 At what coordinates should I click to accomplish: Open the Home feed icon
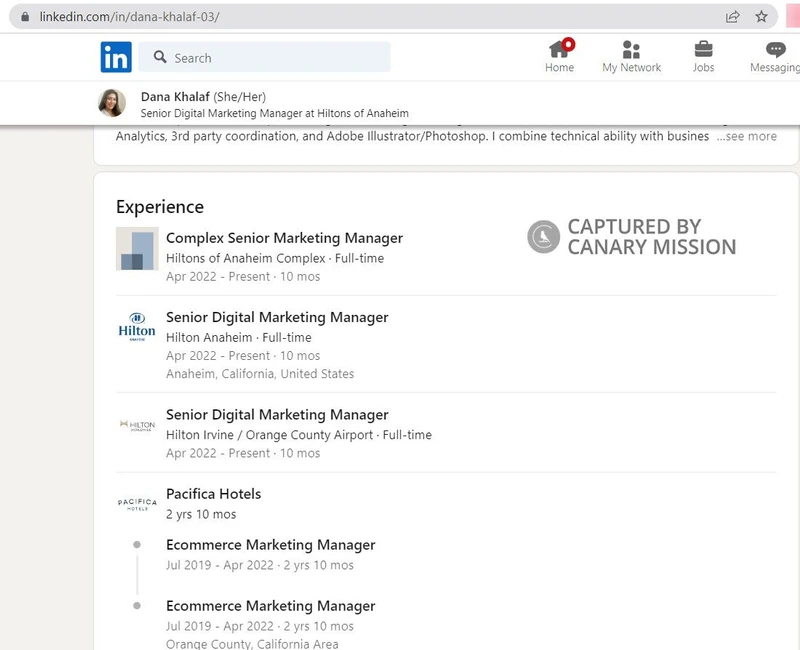(x=559, y=50)
